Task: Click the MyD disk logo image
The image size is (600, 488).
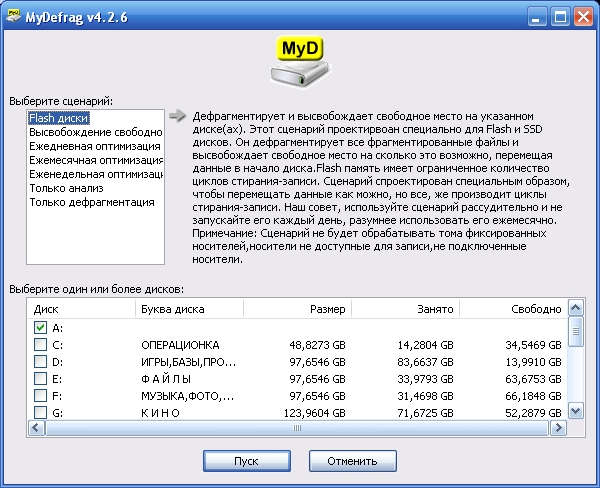Action: [300, 62]
